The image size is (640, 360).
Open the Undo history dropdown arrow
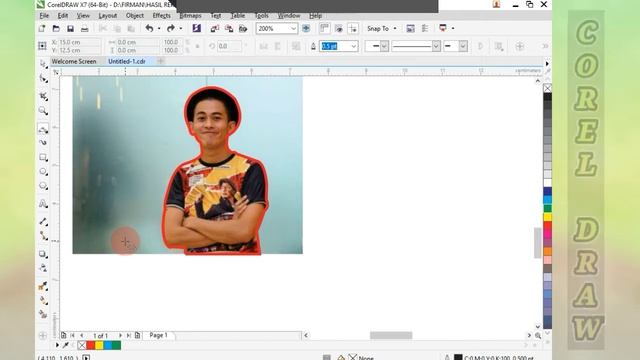pyautogui.click(x=159, y=29)
